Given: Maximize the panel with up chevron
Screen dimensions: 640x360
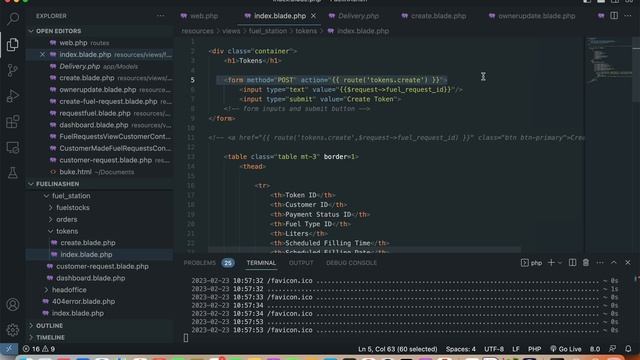Looking at the screenshot, I should tap(614, 263).
